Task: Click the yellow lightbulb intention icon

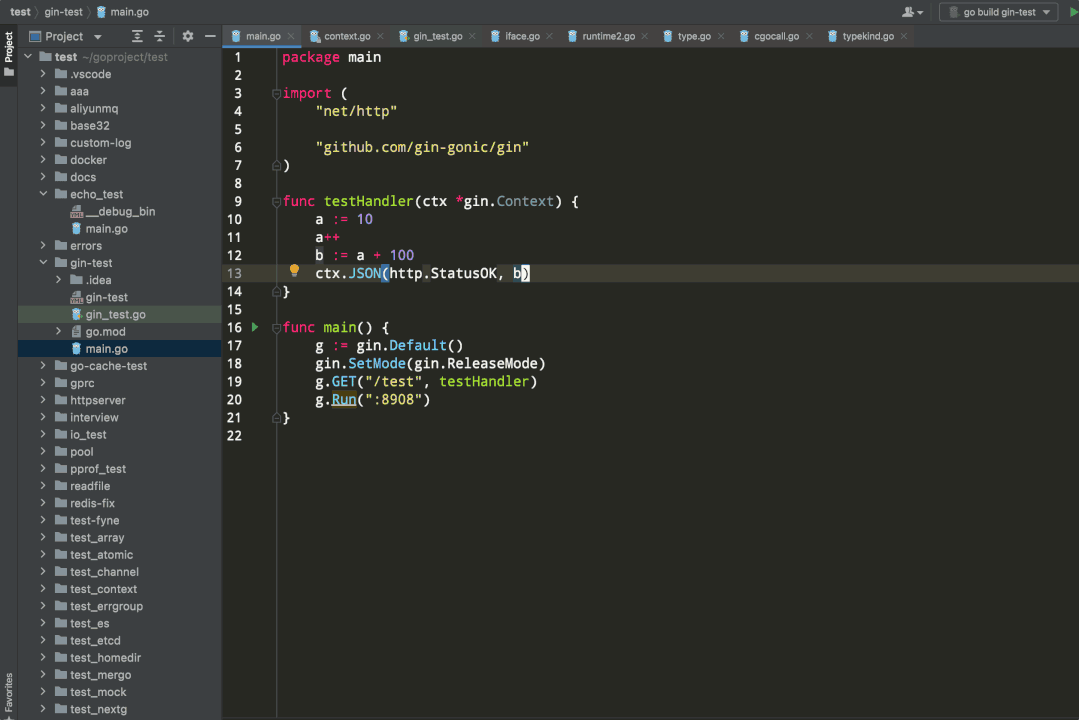Action: coord(295,271)
